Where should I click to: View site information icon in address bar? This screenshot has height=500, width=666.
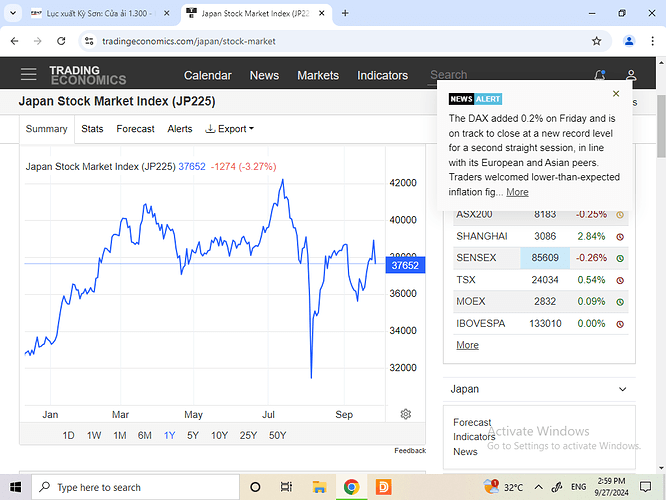[89, 41]
